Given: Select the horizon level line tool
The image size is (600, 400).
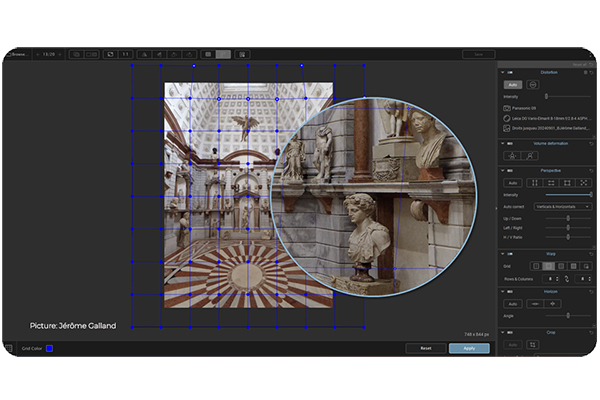Looking at the screenshot, I should coord(535,304).
